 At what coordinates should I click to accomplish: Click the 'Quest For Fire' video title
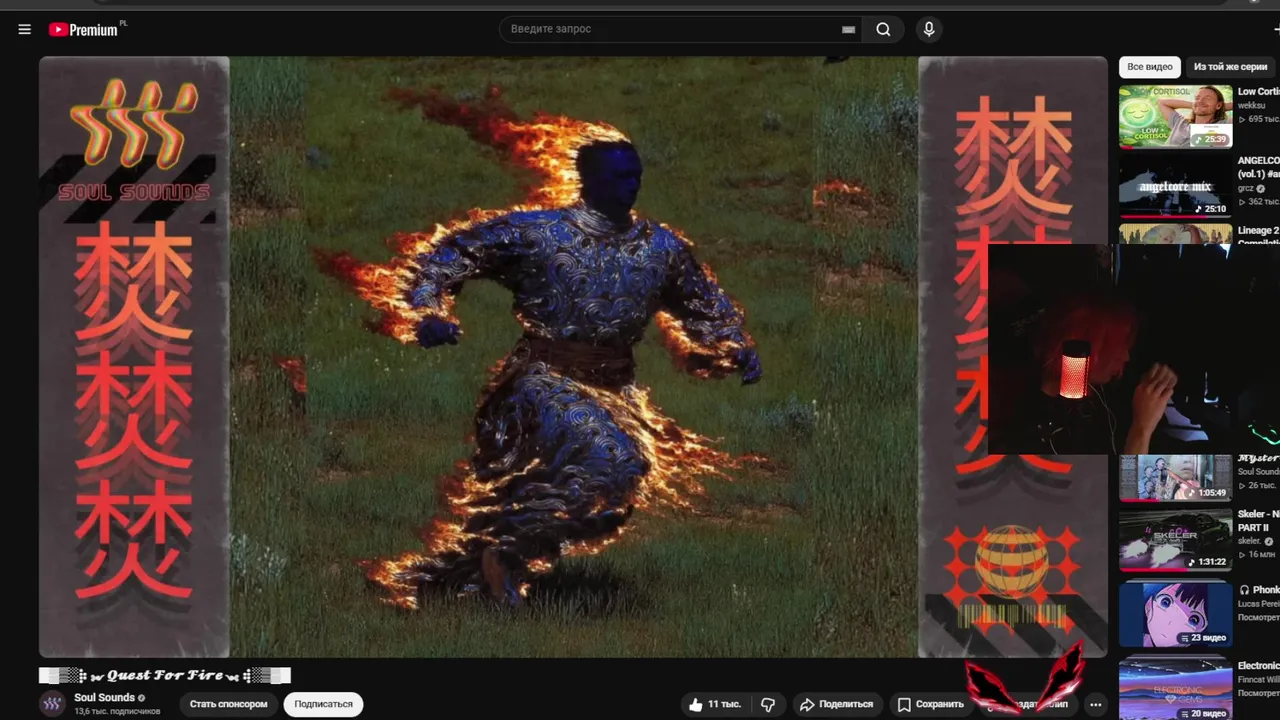pyautogui.click(x=165, y=675)
